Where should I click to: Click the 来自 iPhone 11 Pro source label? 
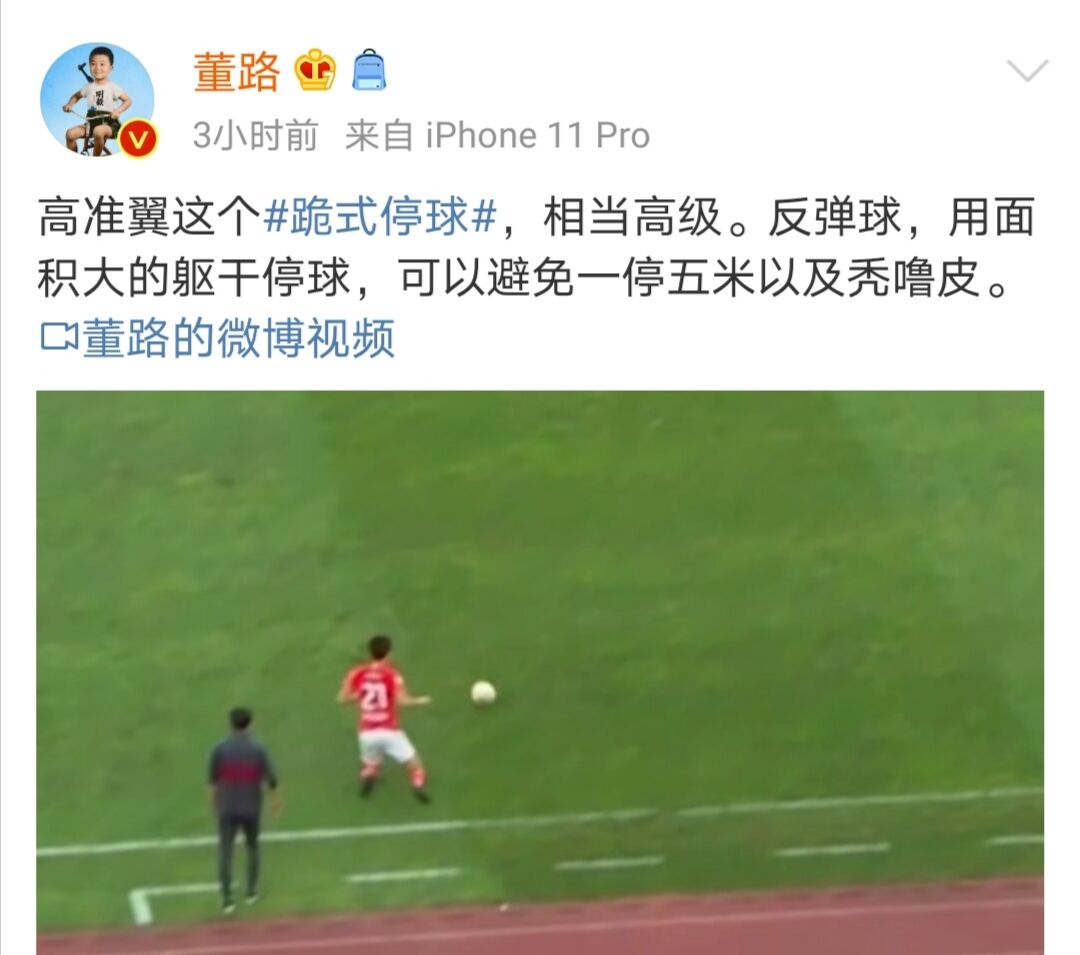pos(497,135)
